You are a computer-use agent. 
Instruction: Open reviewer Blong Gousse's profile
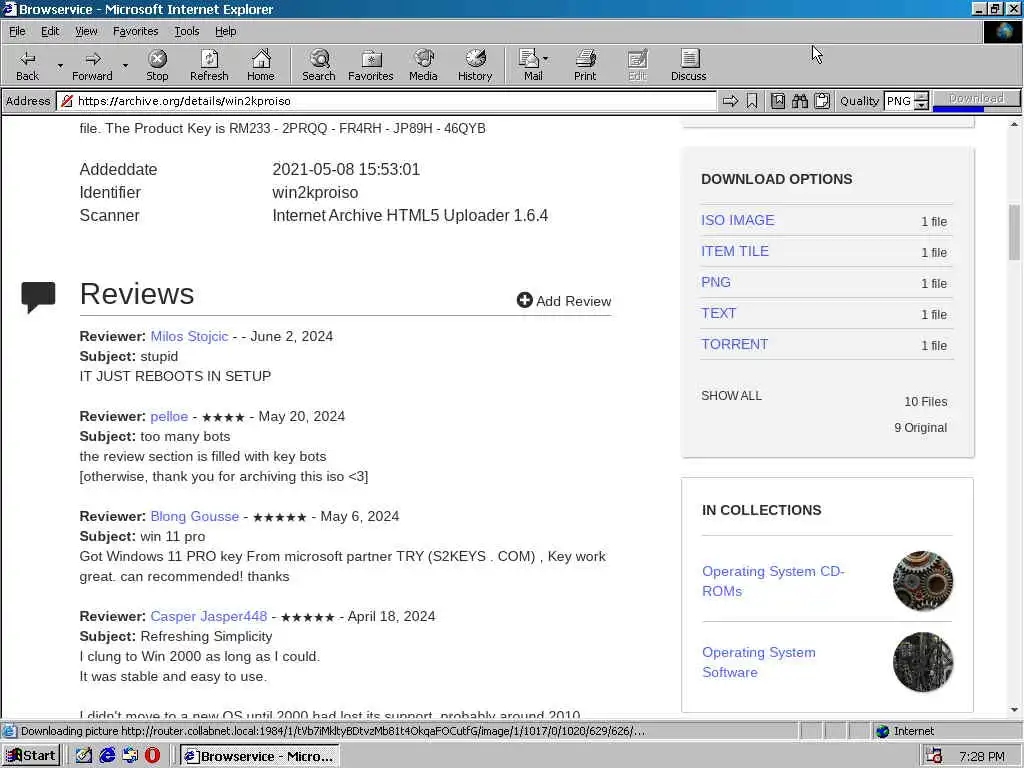coord(195,517)
